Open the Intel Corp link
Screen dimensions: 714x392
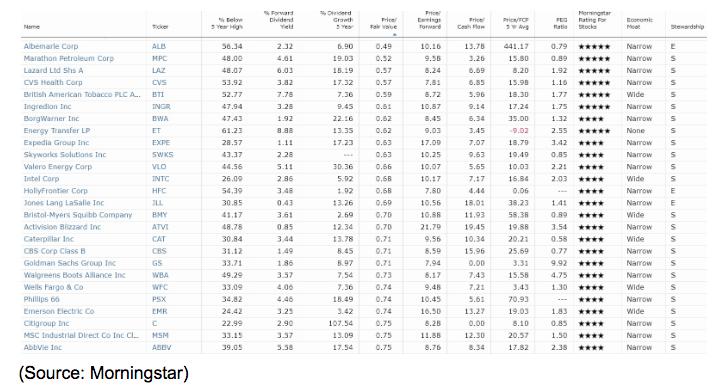(41, 179)
